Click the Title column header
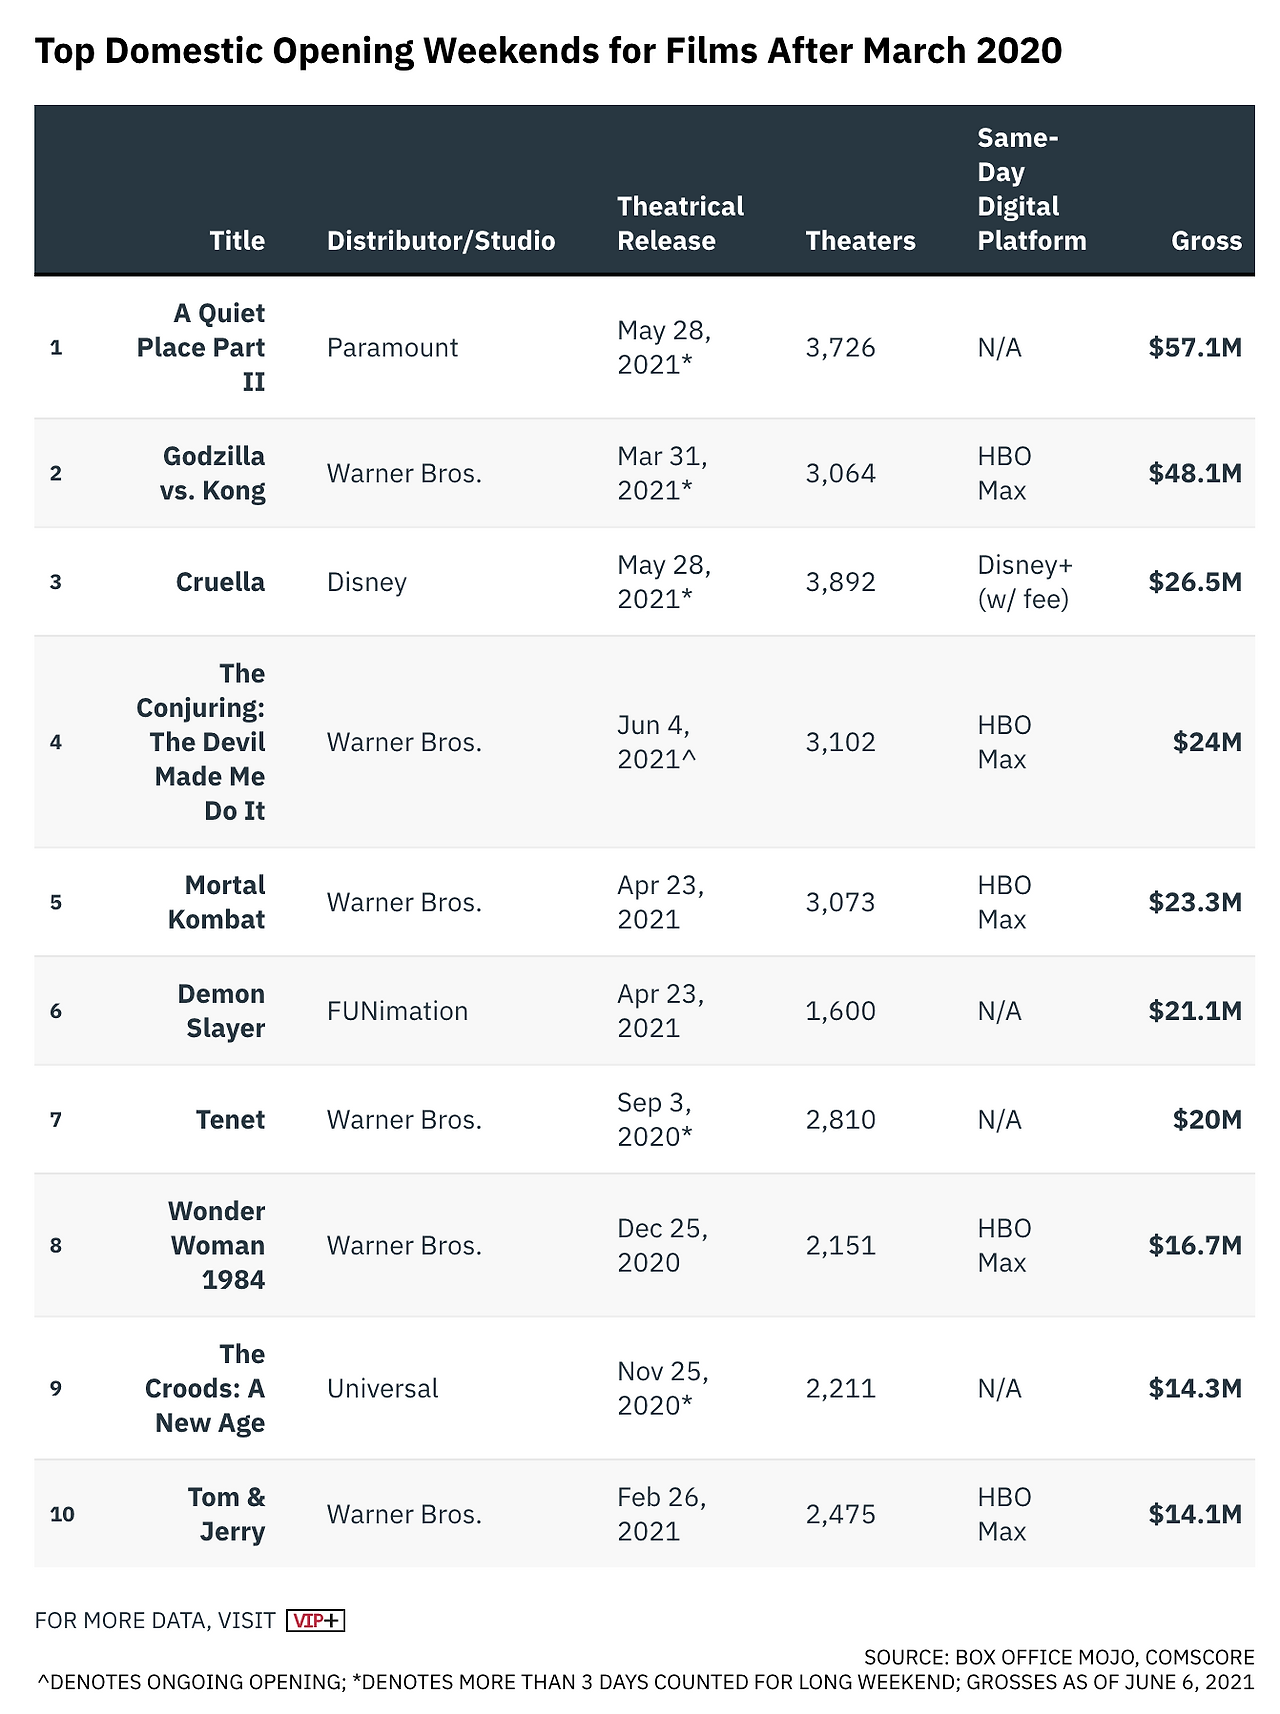Viewport: 1280px width, 1714px height. pyautogui.click(x=237, y=241)
